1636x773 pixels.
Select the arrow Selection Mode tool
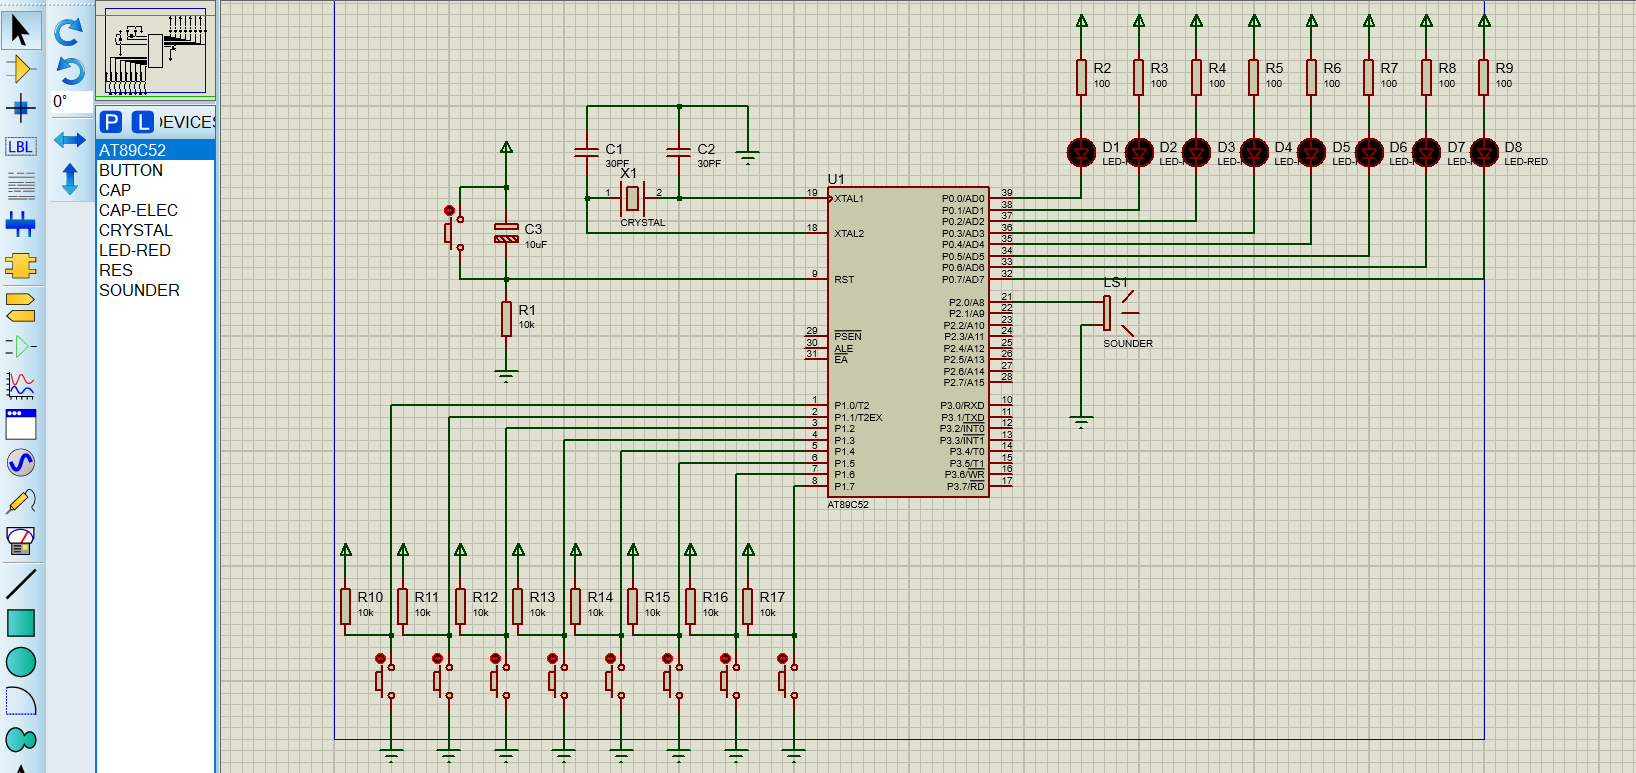click(21, 30)
